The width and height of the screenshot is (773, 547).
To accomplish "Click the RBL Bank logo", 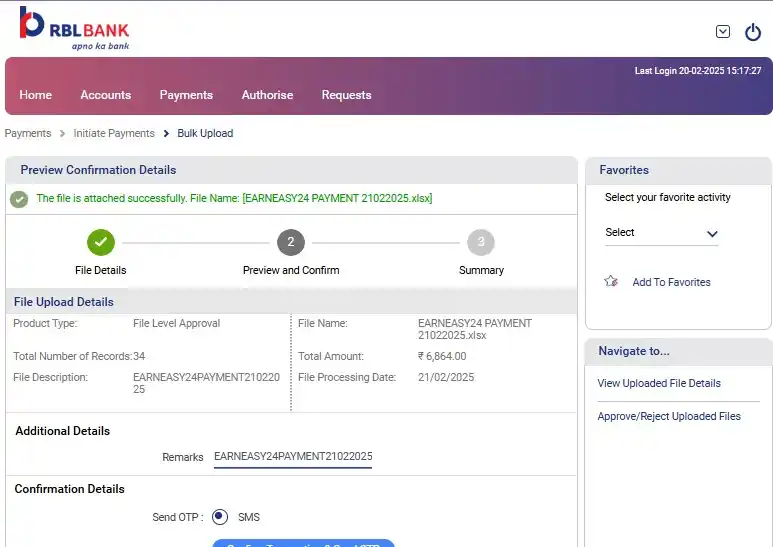I will 74,28.
